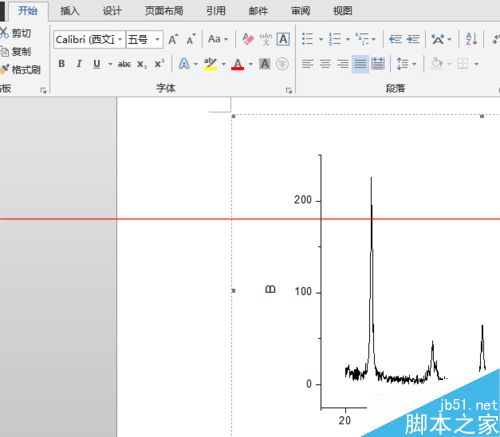The image size is (500, 437).
Task: Toggle Justify paragraph alignment
Action: 360,64
